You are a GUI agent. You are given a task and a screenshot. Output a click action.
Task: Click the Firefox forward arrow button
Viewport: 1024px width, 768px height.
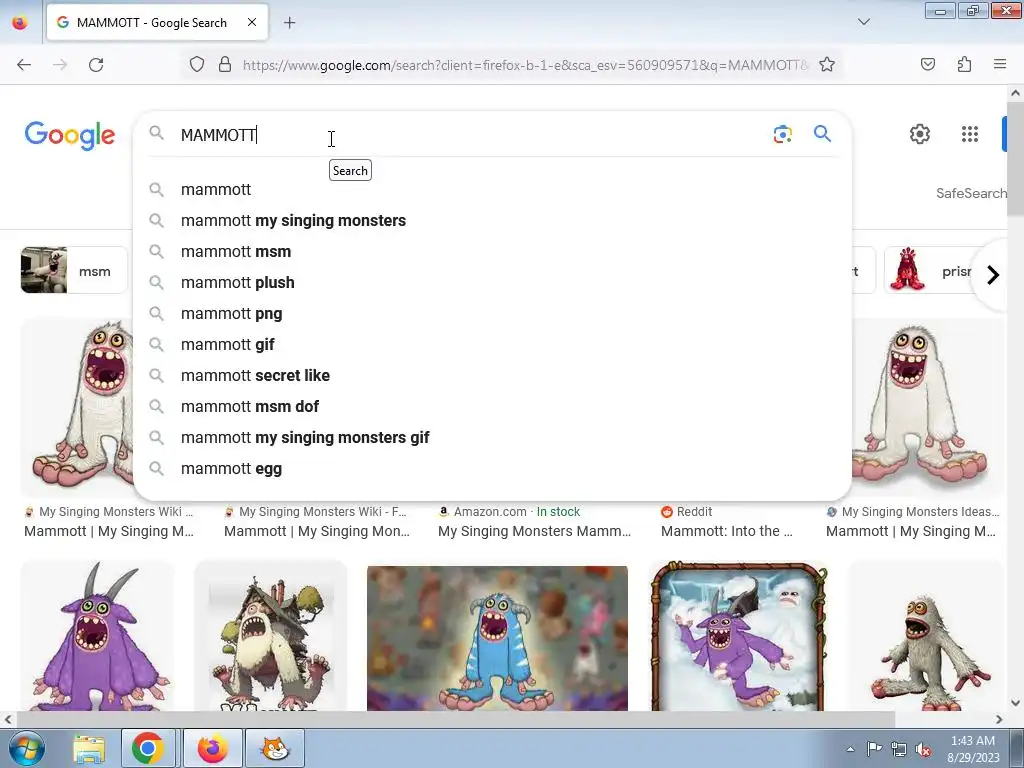click(x=60, y=65)
